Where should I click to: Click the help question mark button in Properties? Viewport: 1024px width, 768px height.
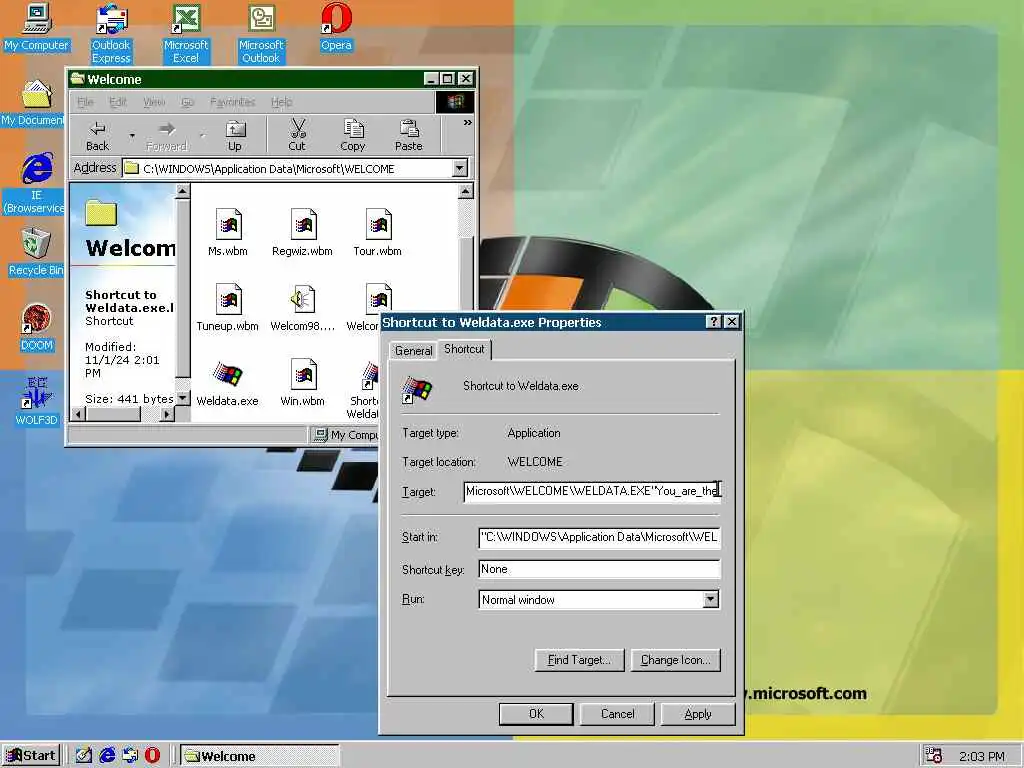(713, 321)
